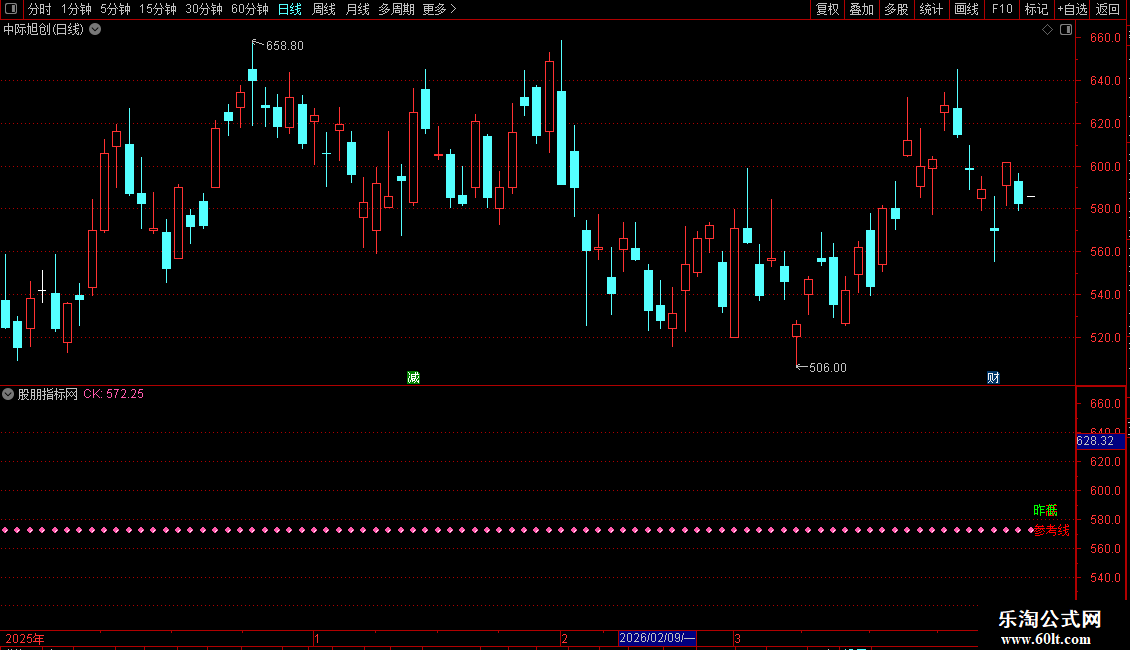Screen dimensions: 1130x650
Task: Switch to 周线 weekly chart
Action: pos(324,9)
